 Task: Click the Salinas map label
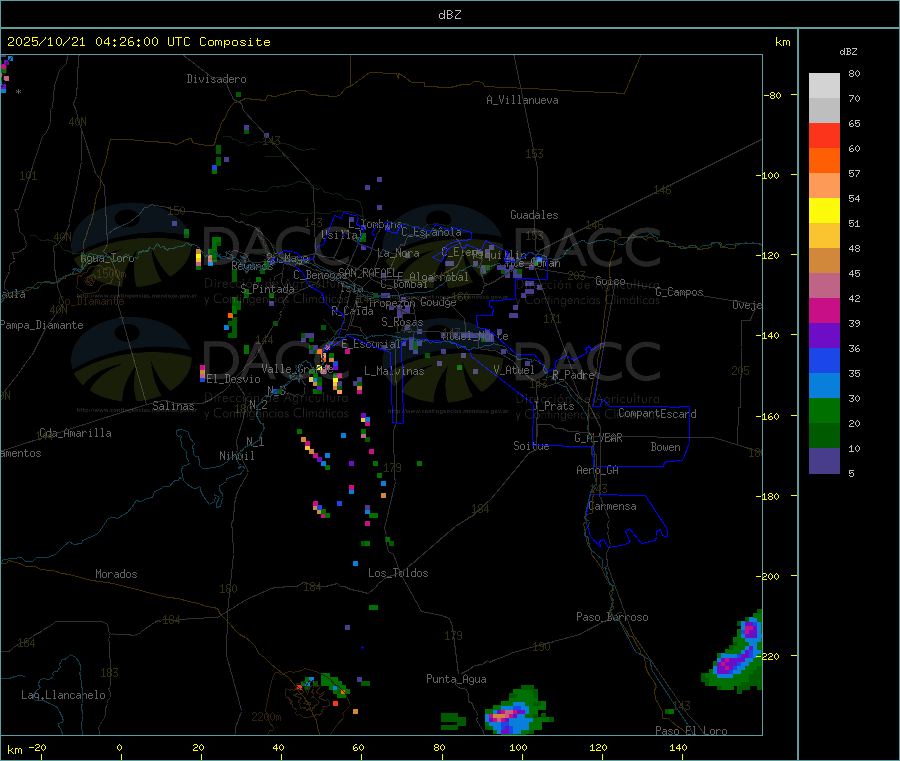[x=173, y=406]
